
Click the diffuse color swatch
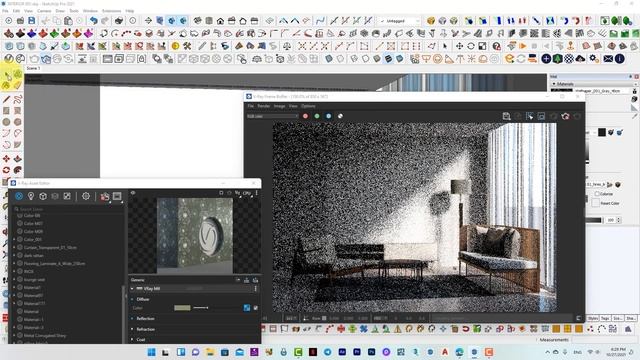182,308
